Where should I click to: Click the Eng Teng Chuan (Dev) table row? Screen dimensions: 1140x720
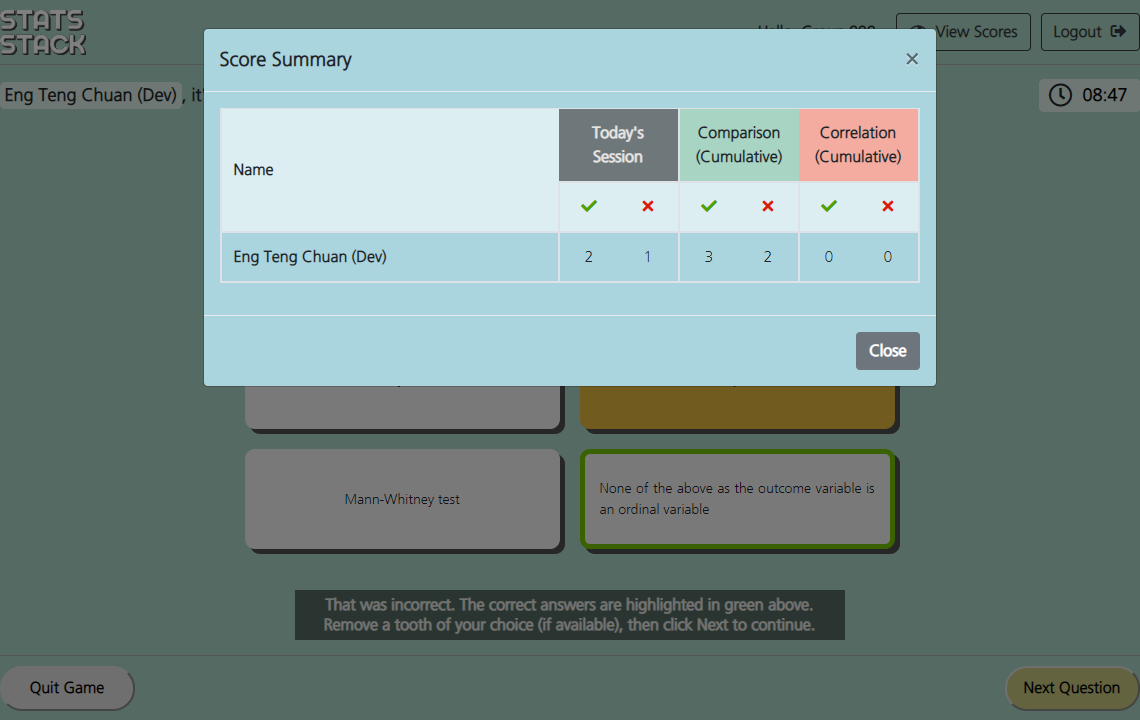point(389,257)
